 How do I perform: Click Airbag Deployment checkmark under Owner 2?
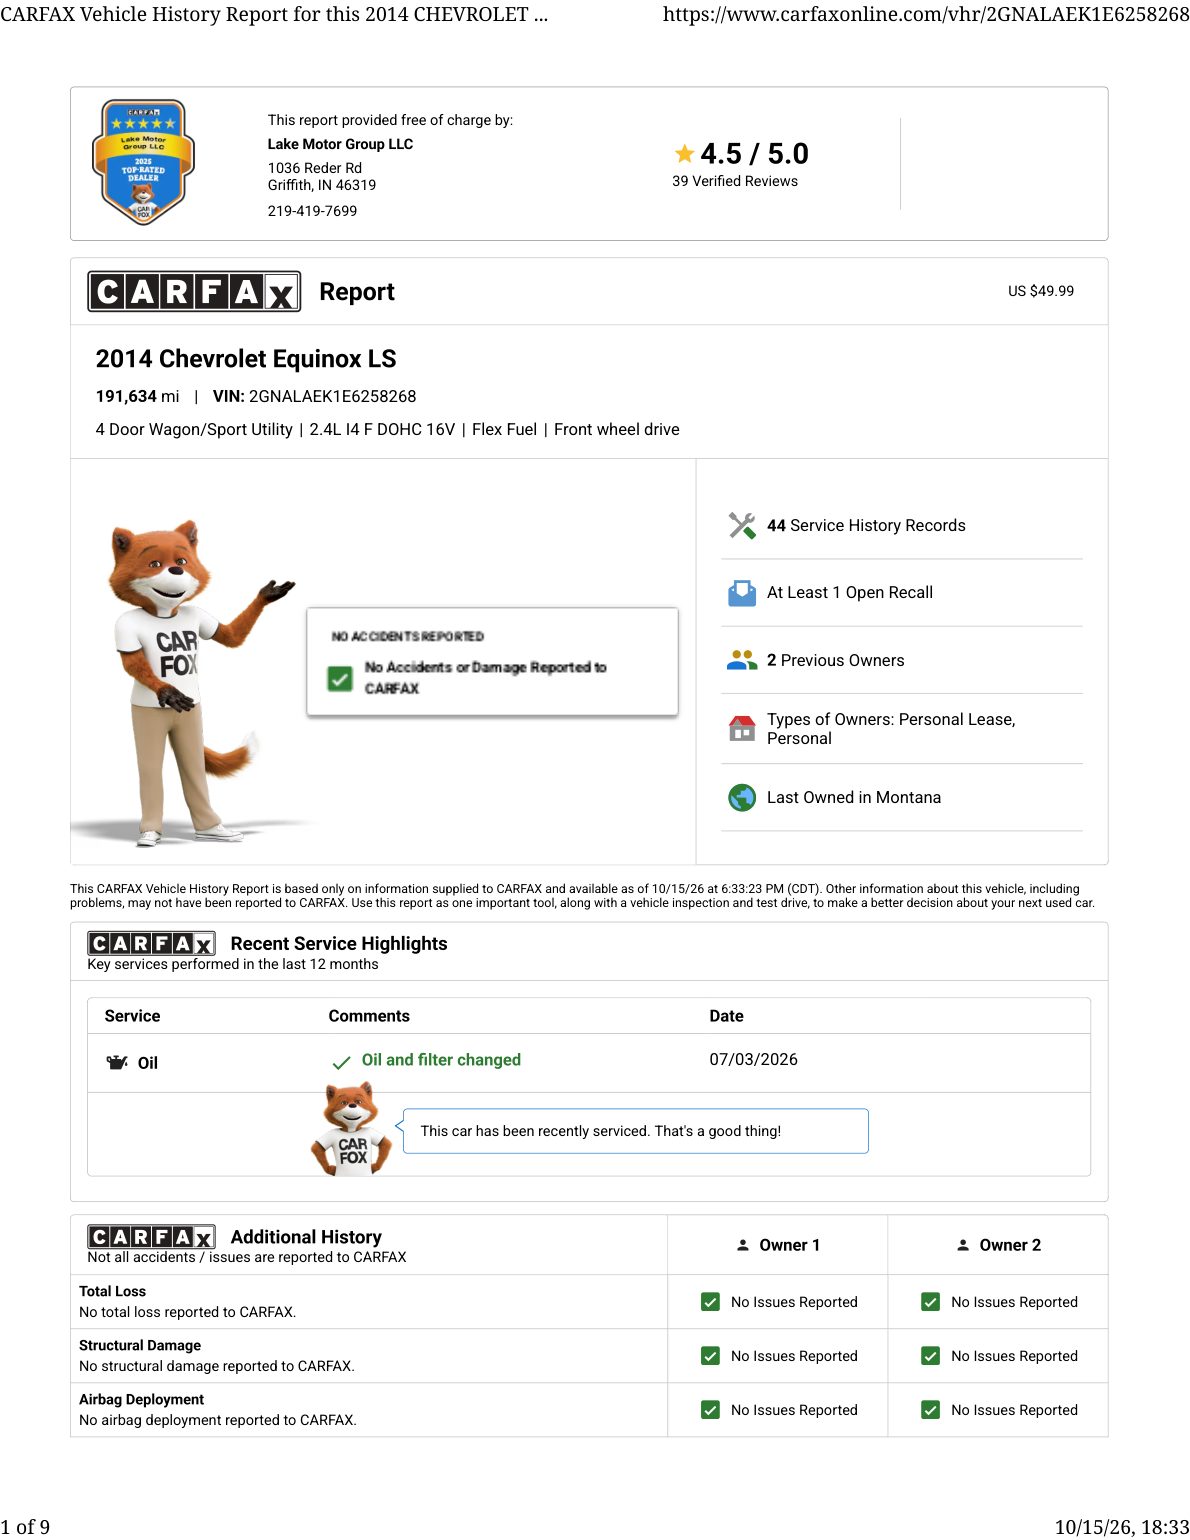931,1410
